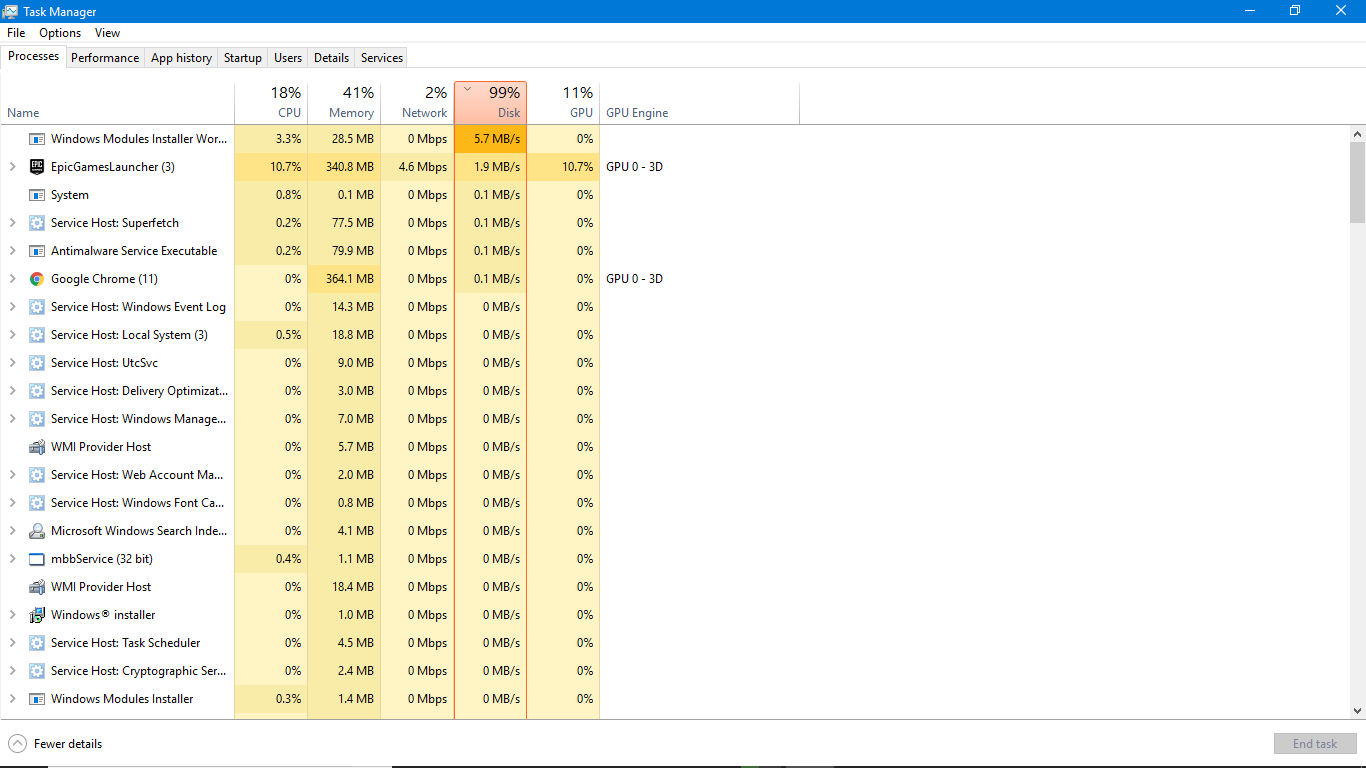Click the Microsoft Windows Search Indexer icon
1366x768 pixels.
coord(37,531)
